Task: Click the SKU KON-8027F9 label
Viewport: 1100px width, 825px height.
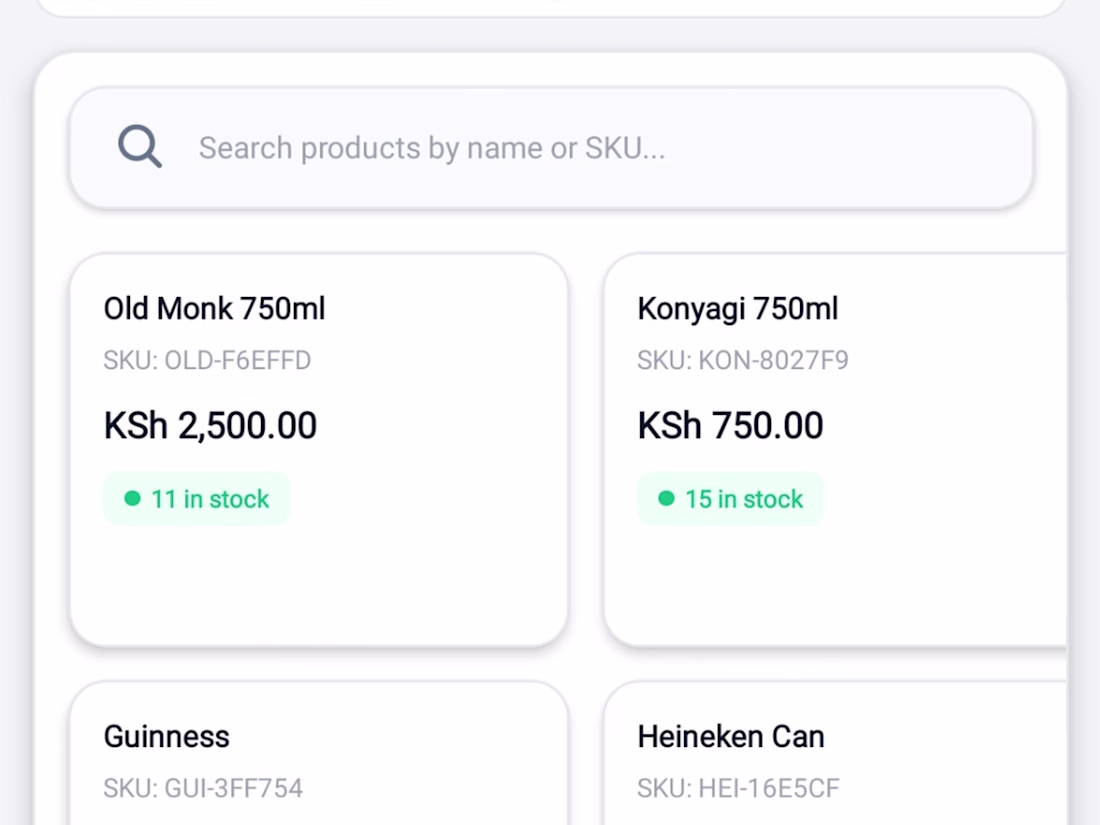Action: coord(743,360)
